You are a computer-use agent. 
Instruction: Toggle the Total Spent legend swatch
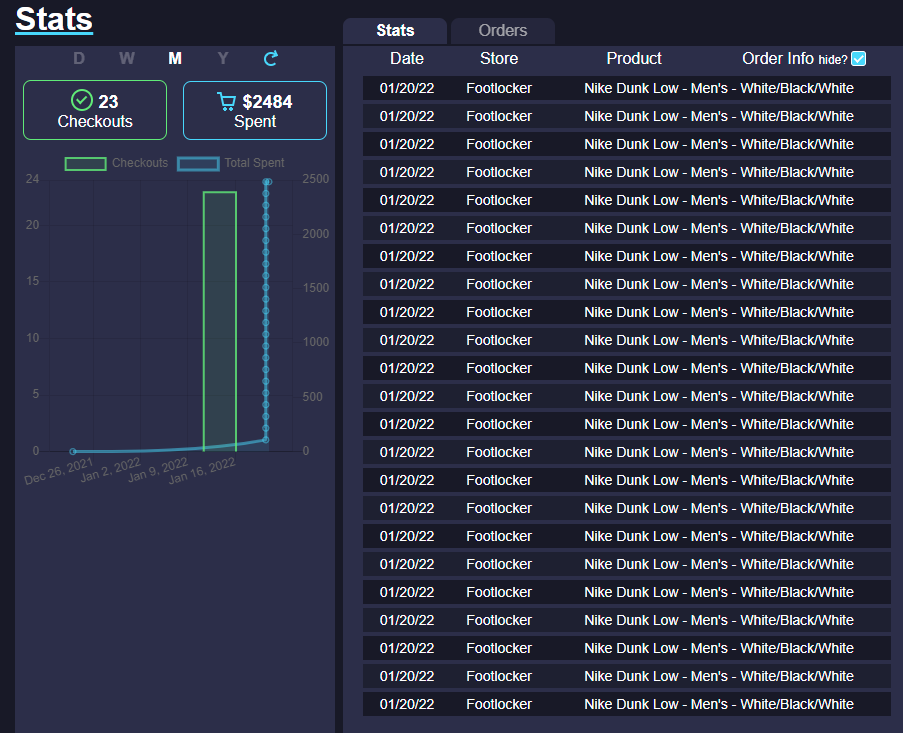[198, 164]
